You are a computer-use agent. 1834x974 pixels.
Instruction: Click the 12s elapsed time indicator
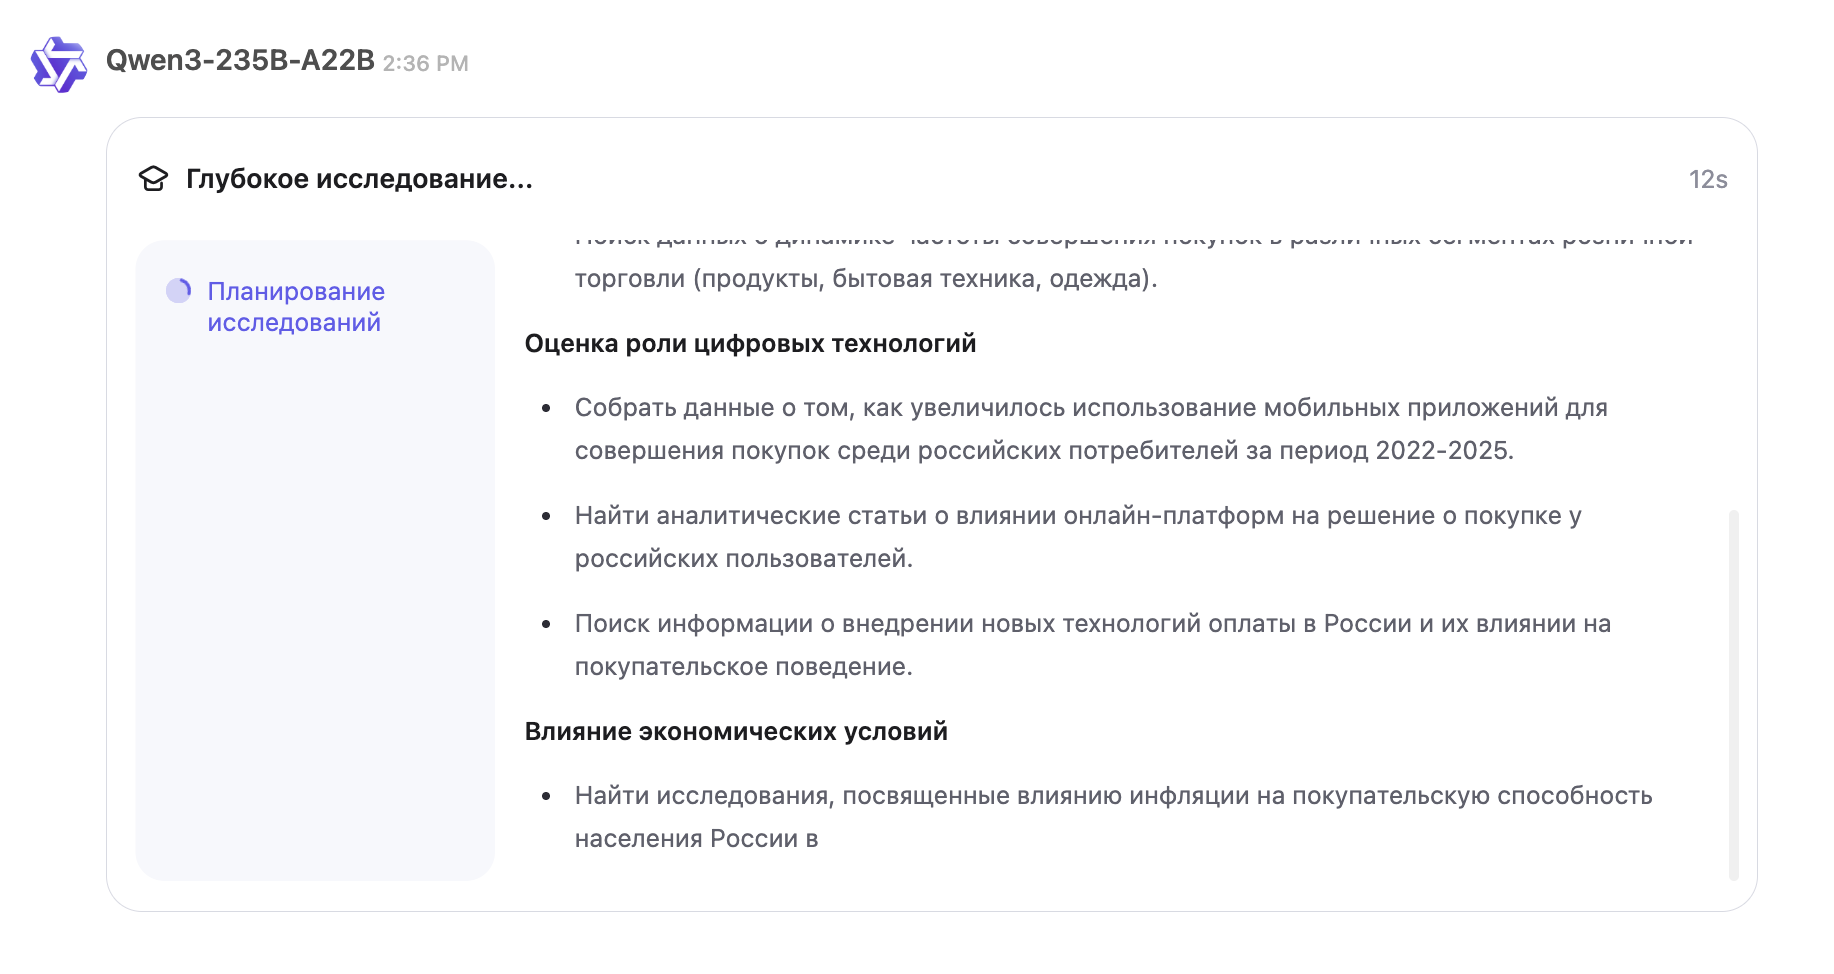[1707, 179]
